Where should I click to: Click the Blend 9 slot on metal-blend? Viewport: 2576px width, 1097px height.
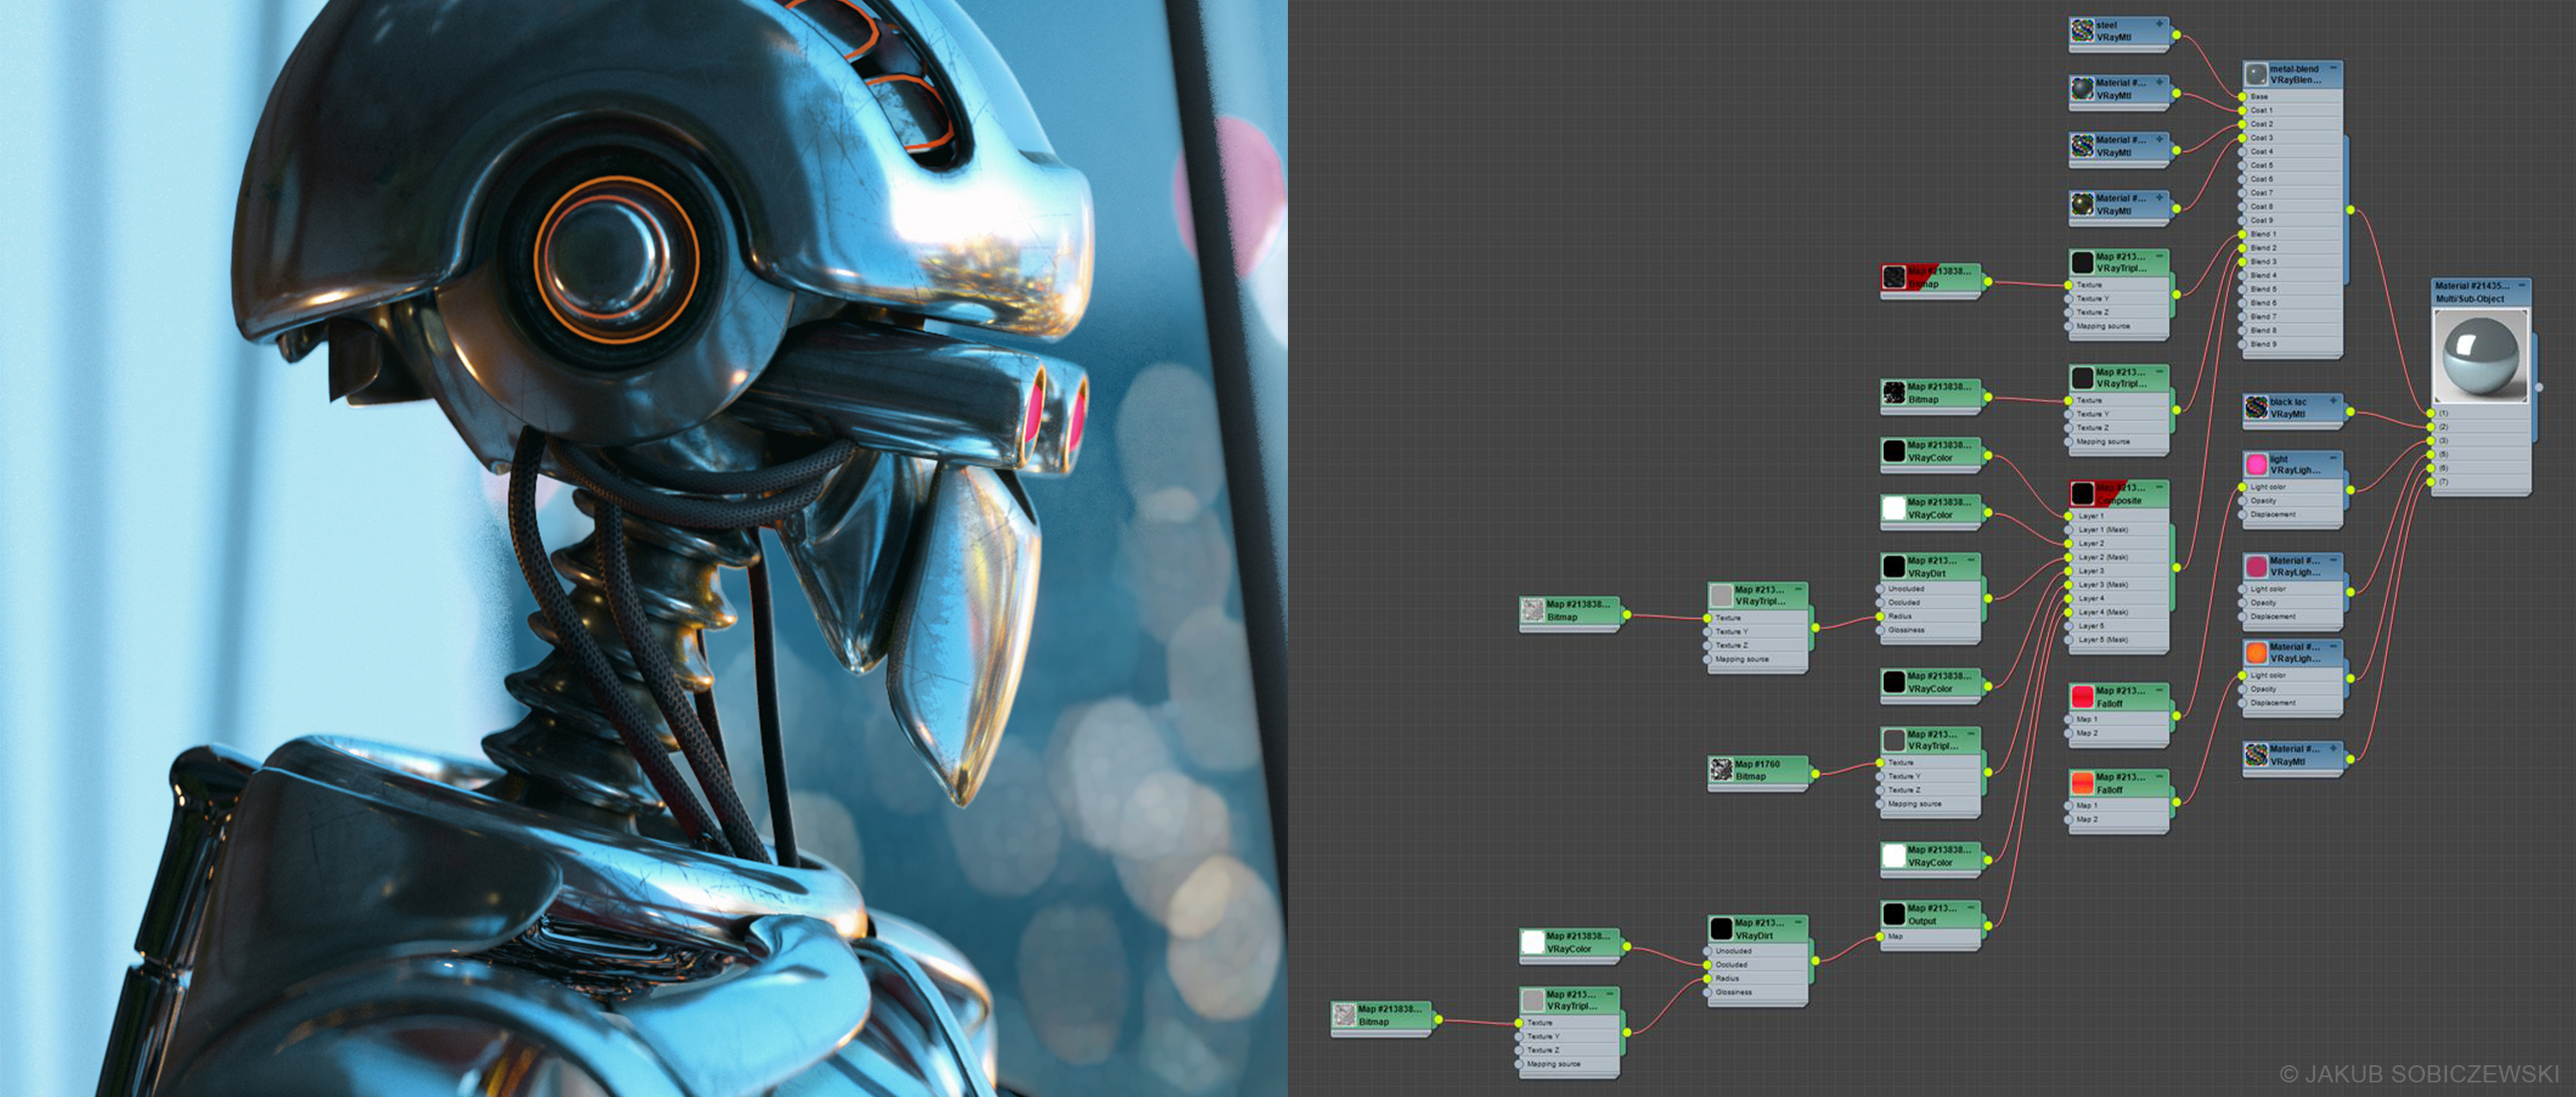tap(2291, 344)
